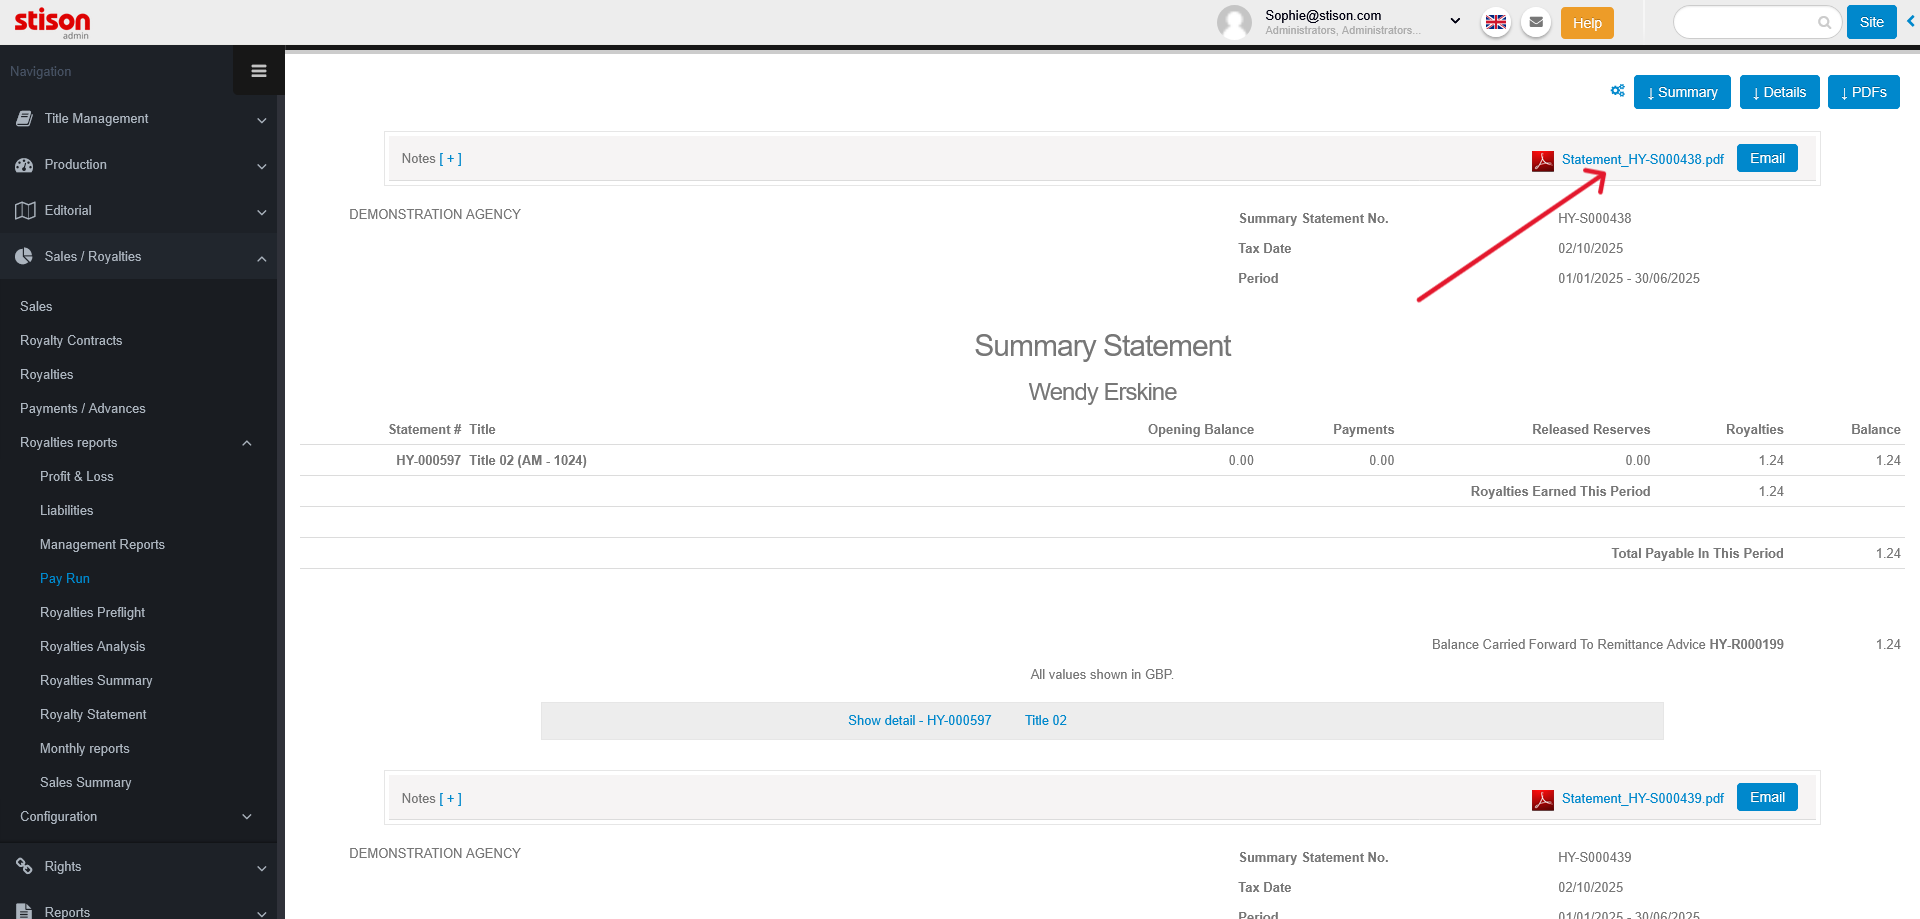Click PDF icon for Statement_HY-S000439
Image resolution: width=1920 pixels, height=919 pixels.
1542,799
